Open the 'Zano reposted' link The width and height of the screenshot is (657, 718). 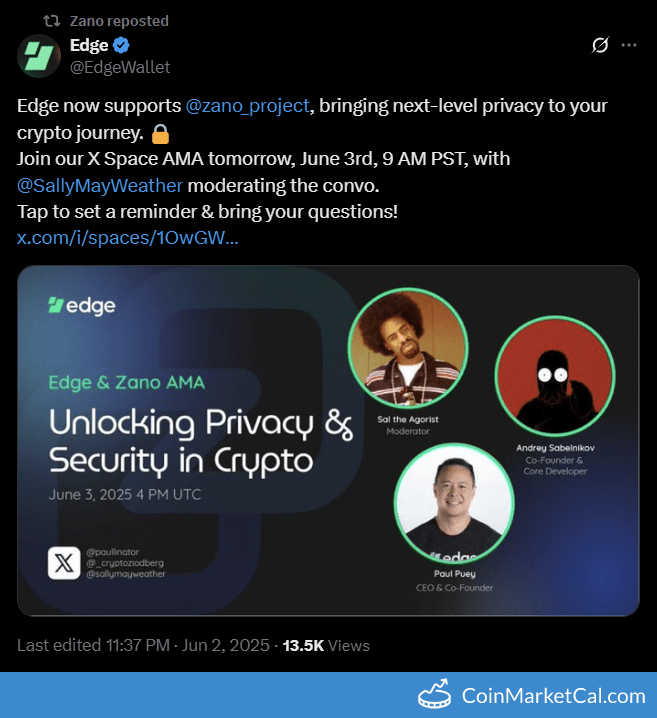(119, 20)
